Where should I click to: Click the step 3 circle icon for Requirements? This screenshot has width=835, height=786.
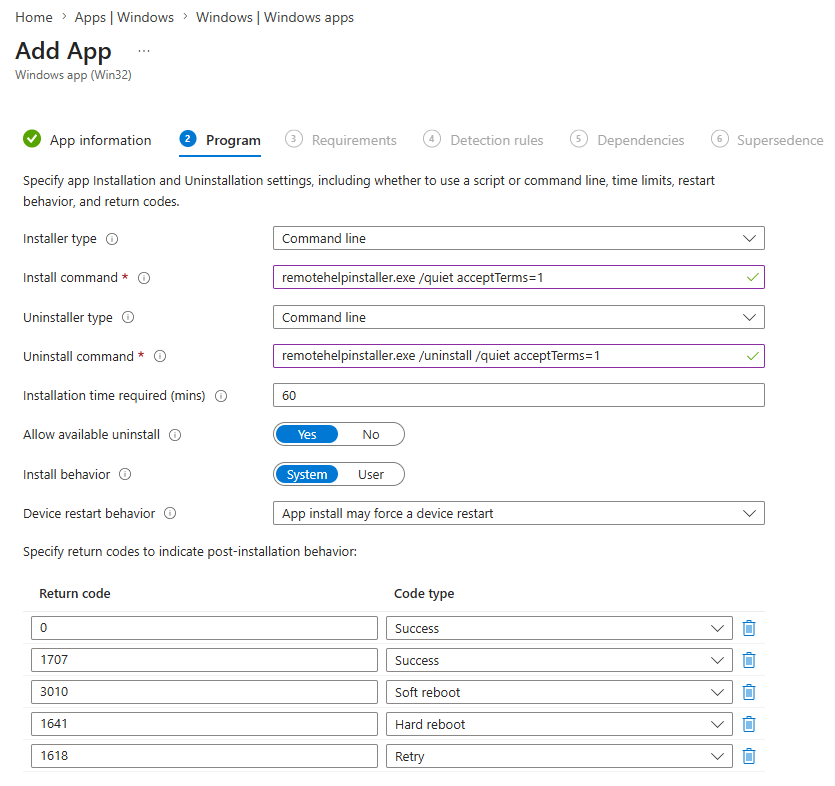pyautogui.click(x=293, y=139)
